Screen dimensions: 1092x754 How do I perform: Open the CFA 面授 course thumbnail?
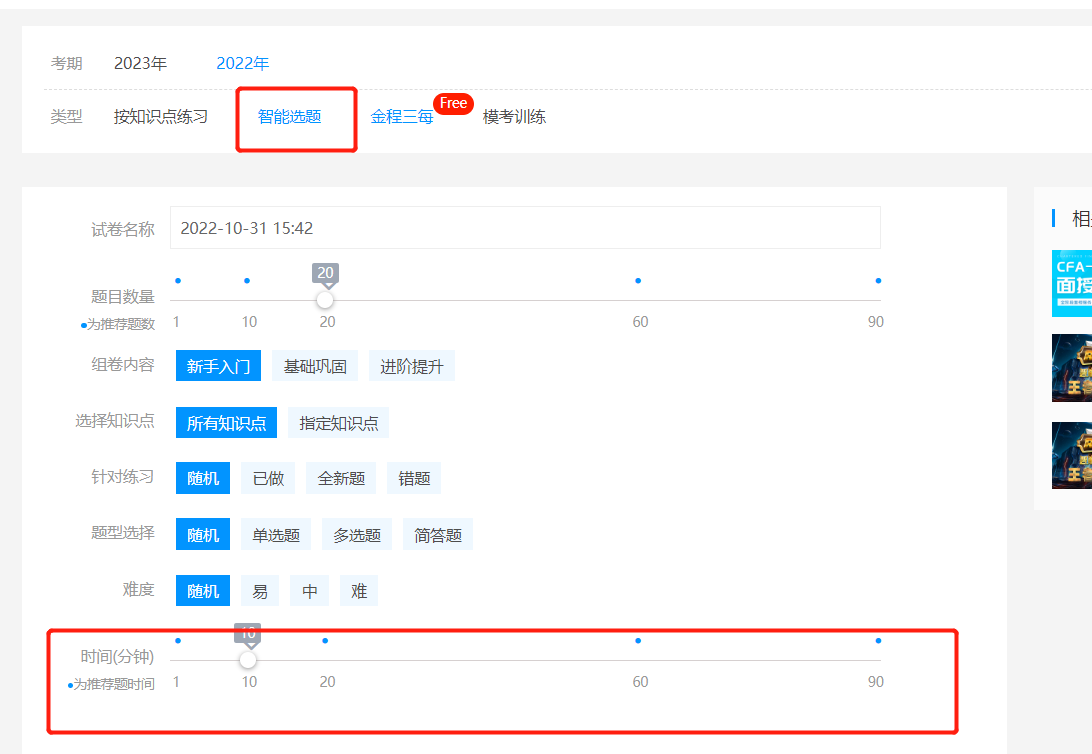click(x=1072, y=283)
